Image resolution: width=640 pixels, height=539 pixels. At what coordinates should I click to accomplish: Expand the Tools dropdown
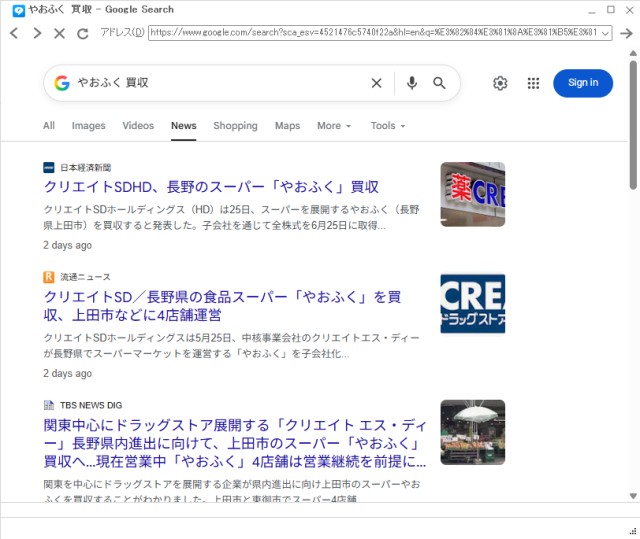[x=388, y=126]
